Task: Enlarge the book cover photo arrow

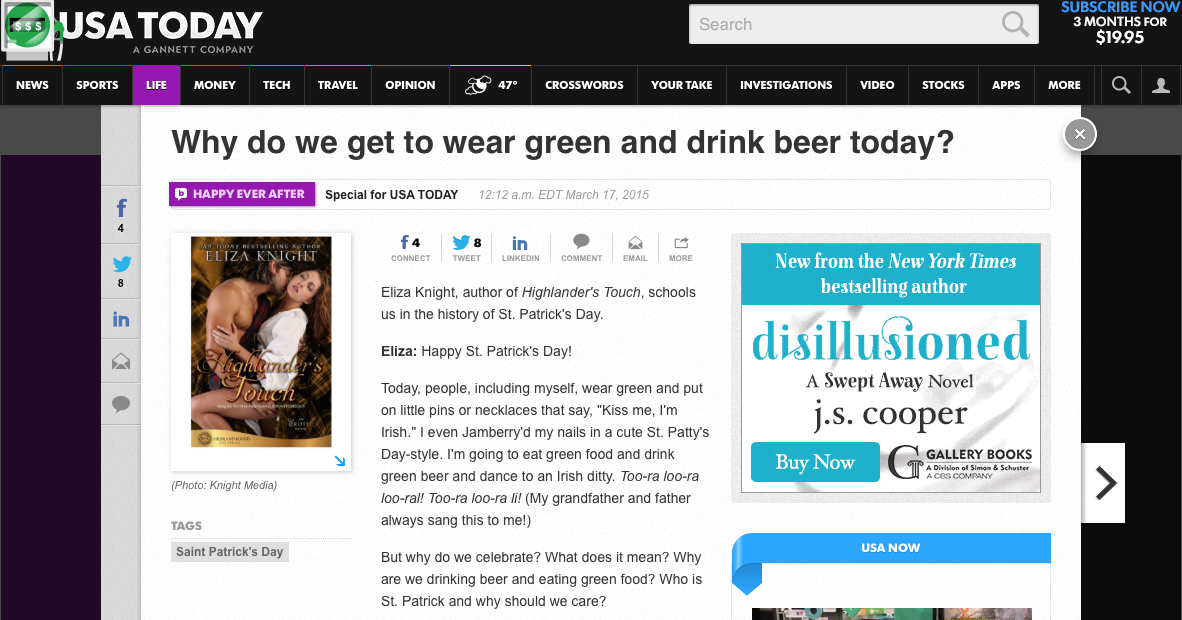Action: tap(340, 461)
